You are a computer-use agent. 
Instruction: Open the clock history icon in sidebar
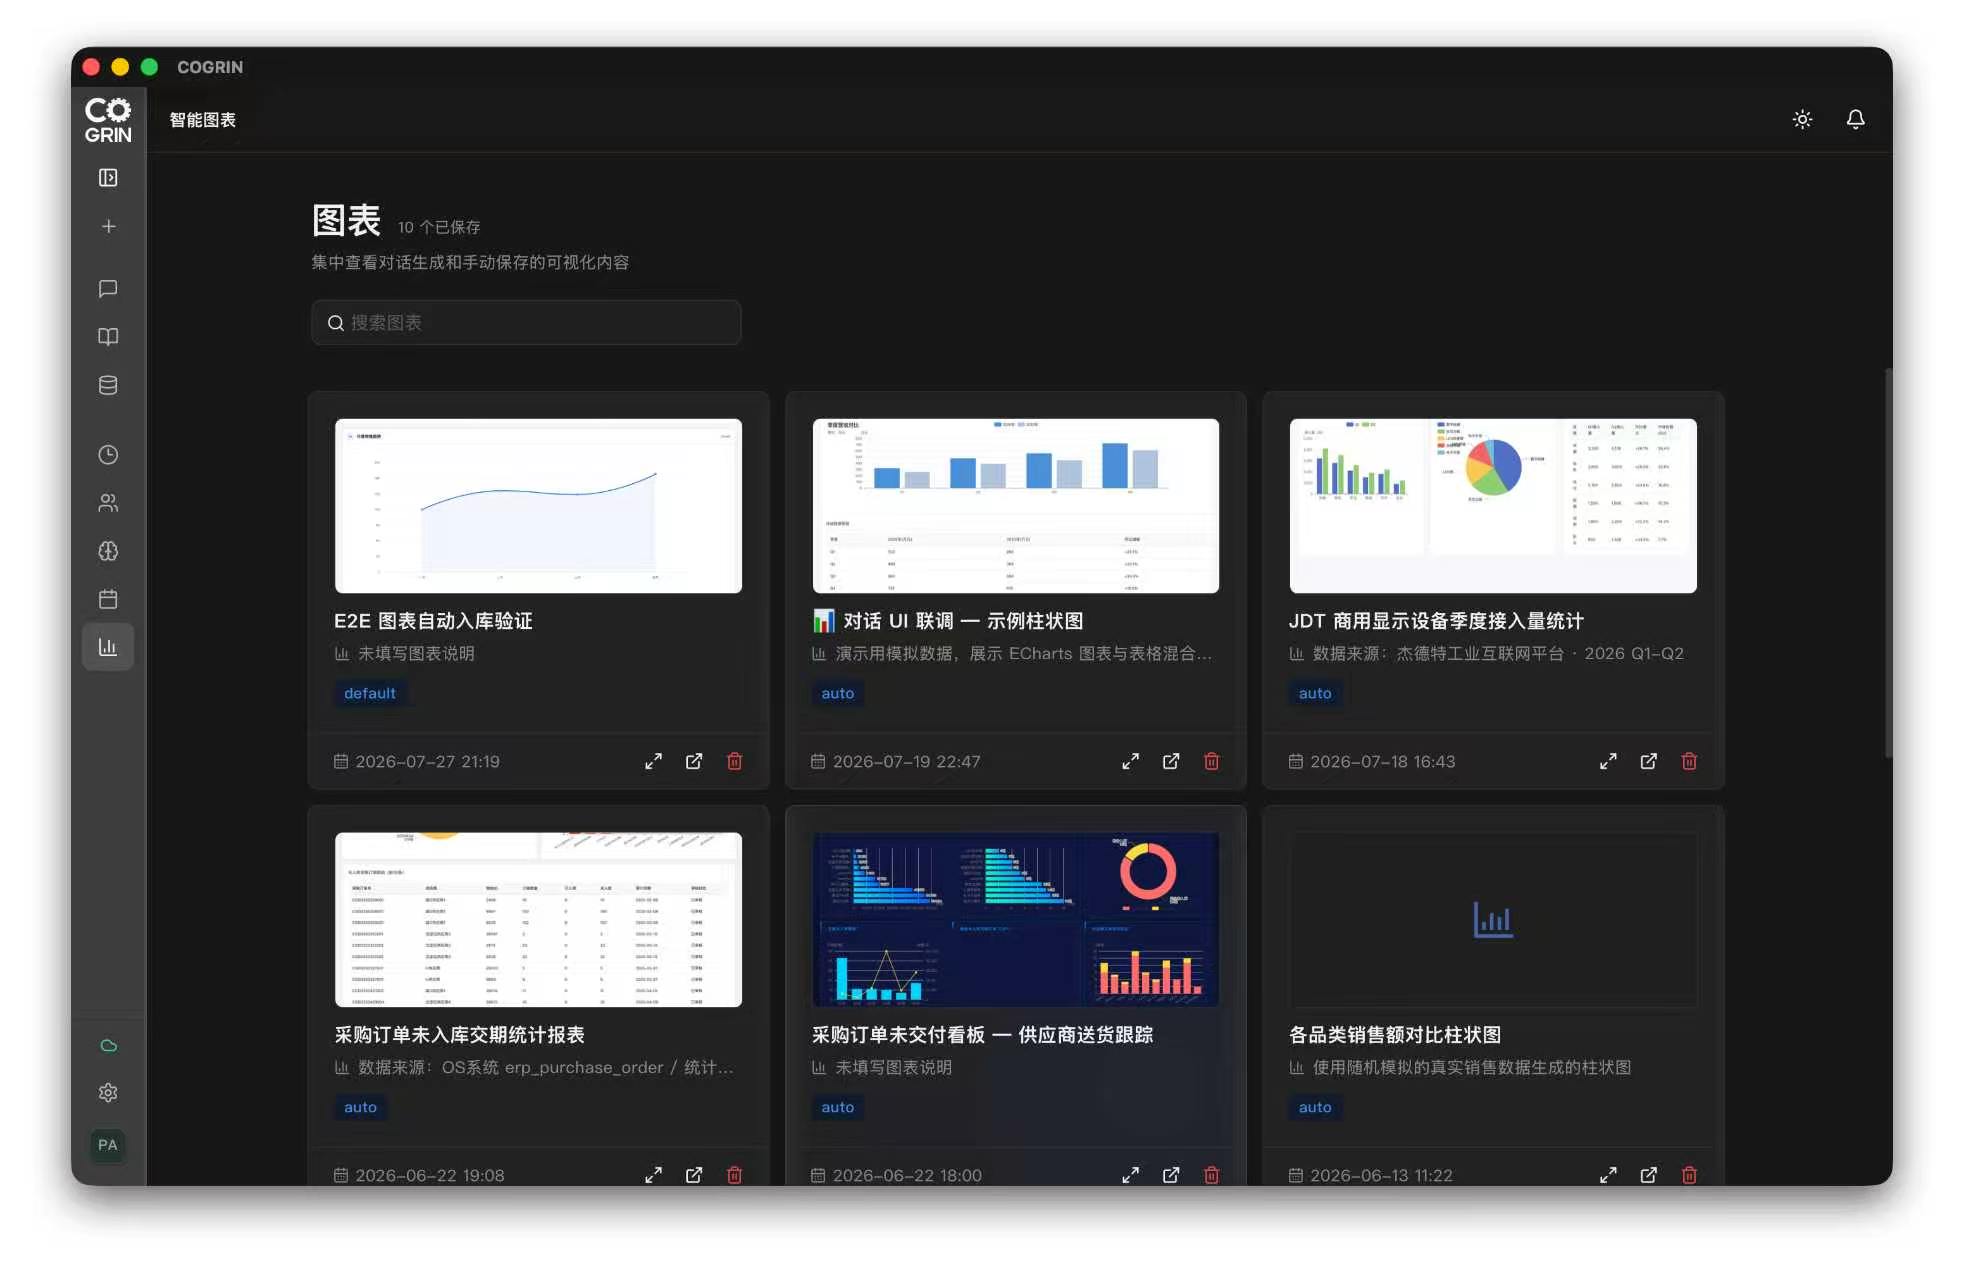point(108,455)
